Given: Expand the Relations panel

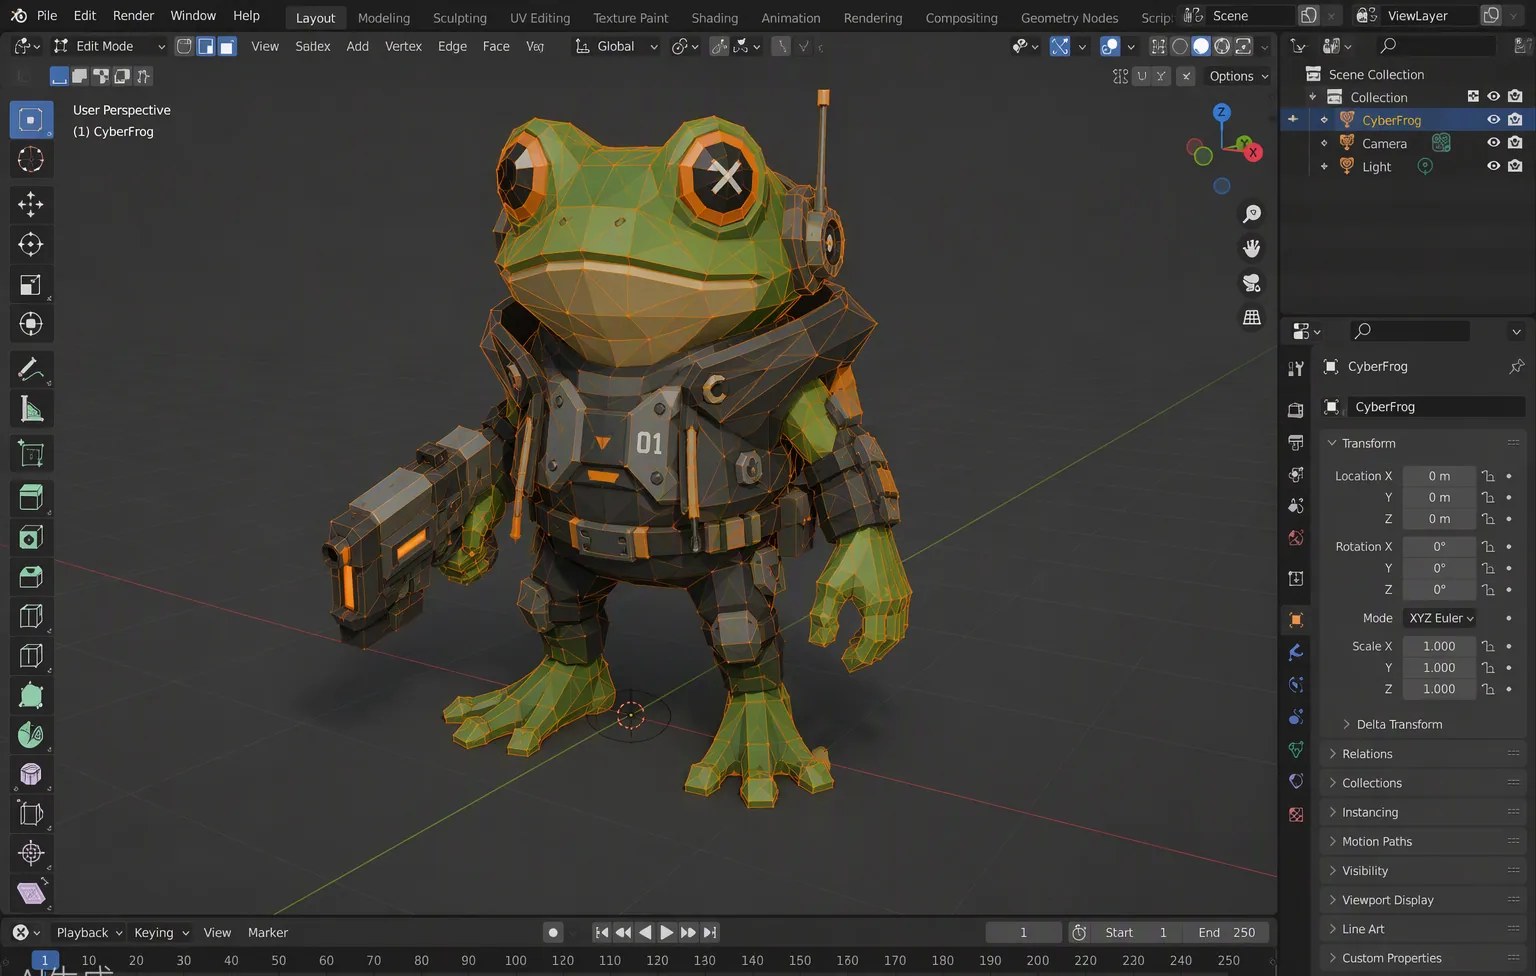Looking at the screenshot, I should click(1423, 754).
